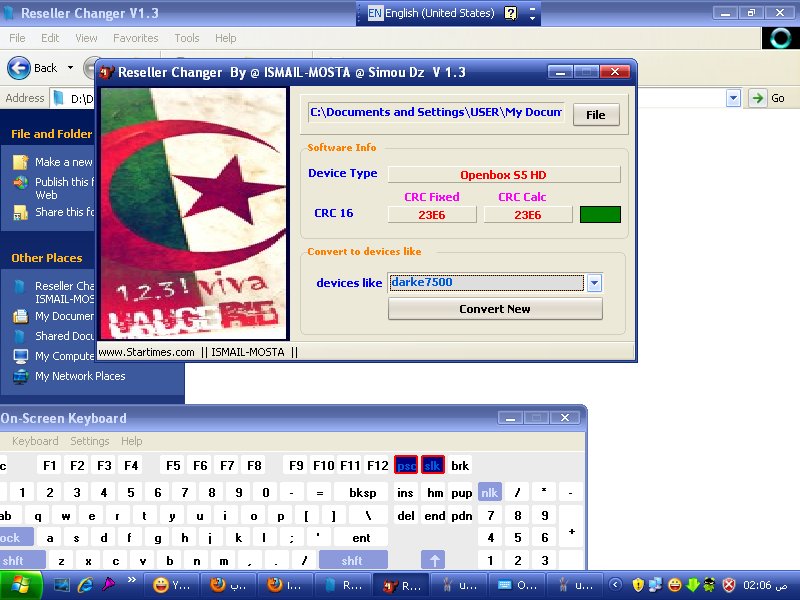Screen dimensions: 800x600
Task: Expand the quick launch overflow chevron
Action: pos(132,580)
